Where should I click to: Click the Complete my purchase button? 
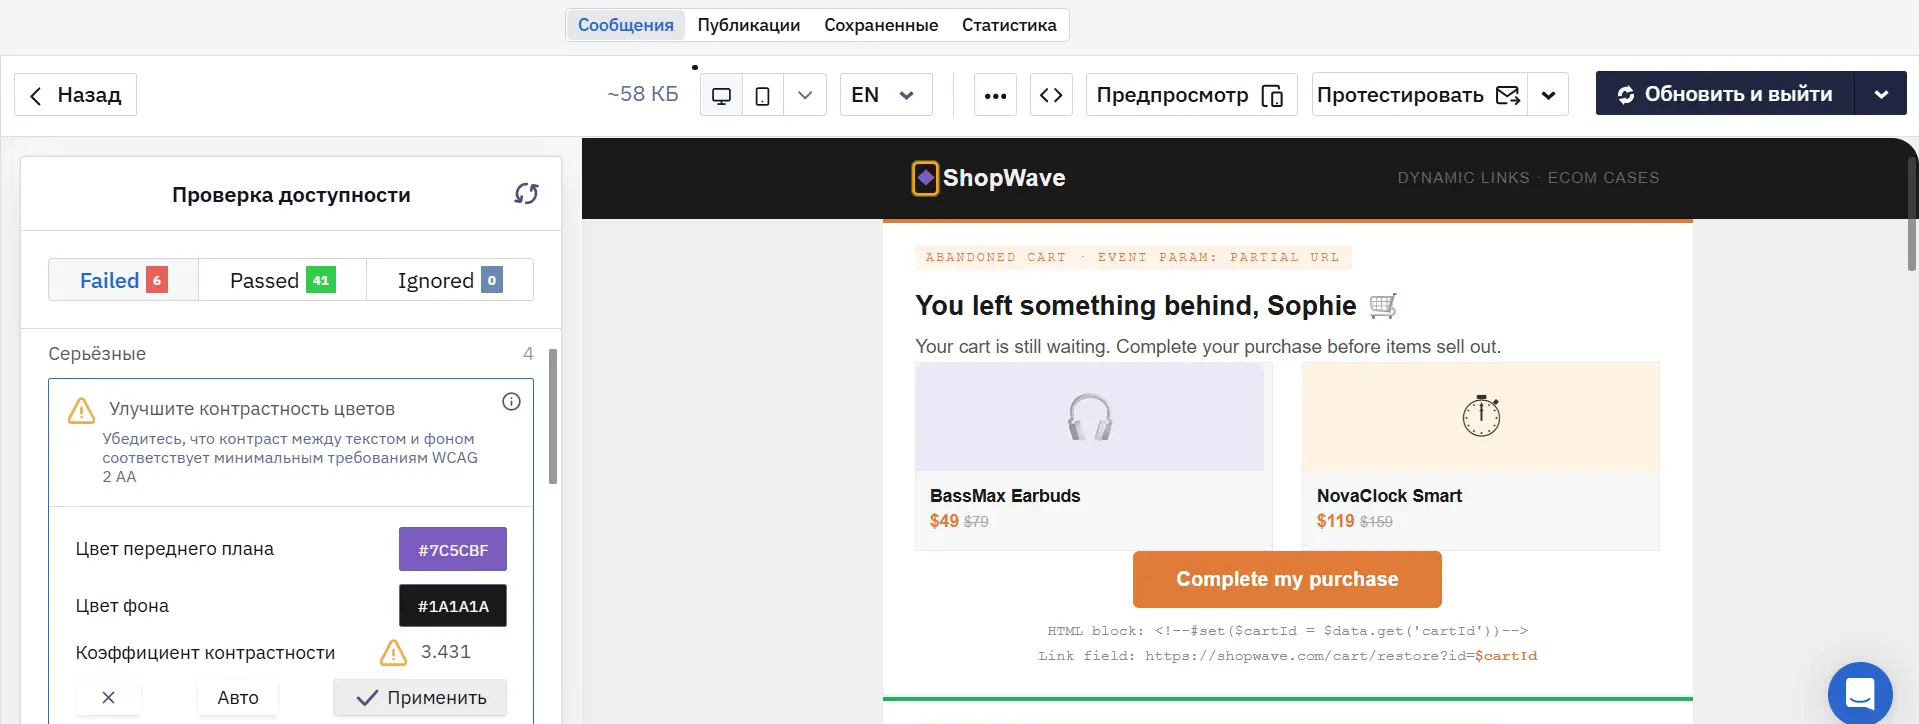click(1287, 579)
